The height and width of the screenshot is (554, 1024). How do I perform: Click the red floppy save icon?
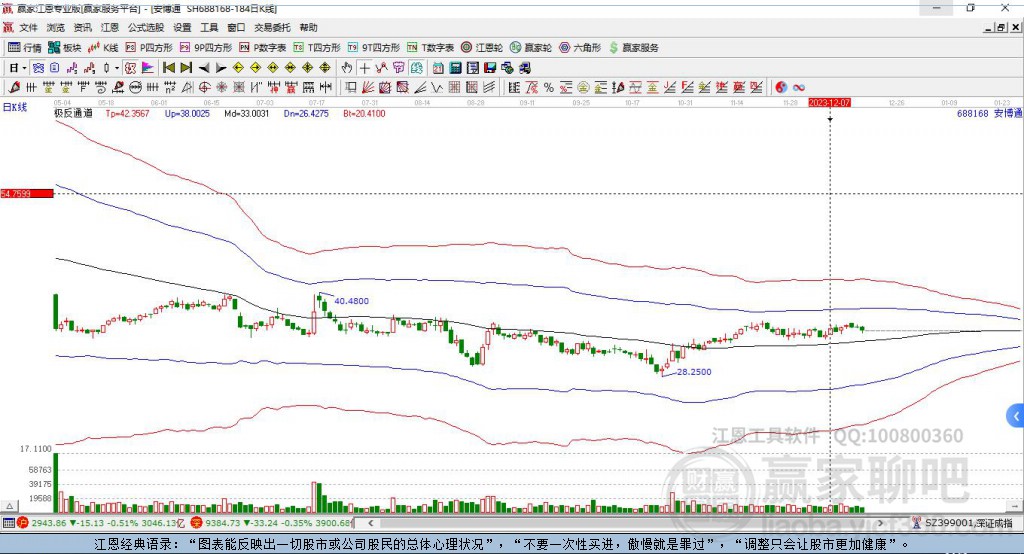click(x=490, y=68)
